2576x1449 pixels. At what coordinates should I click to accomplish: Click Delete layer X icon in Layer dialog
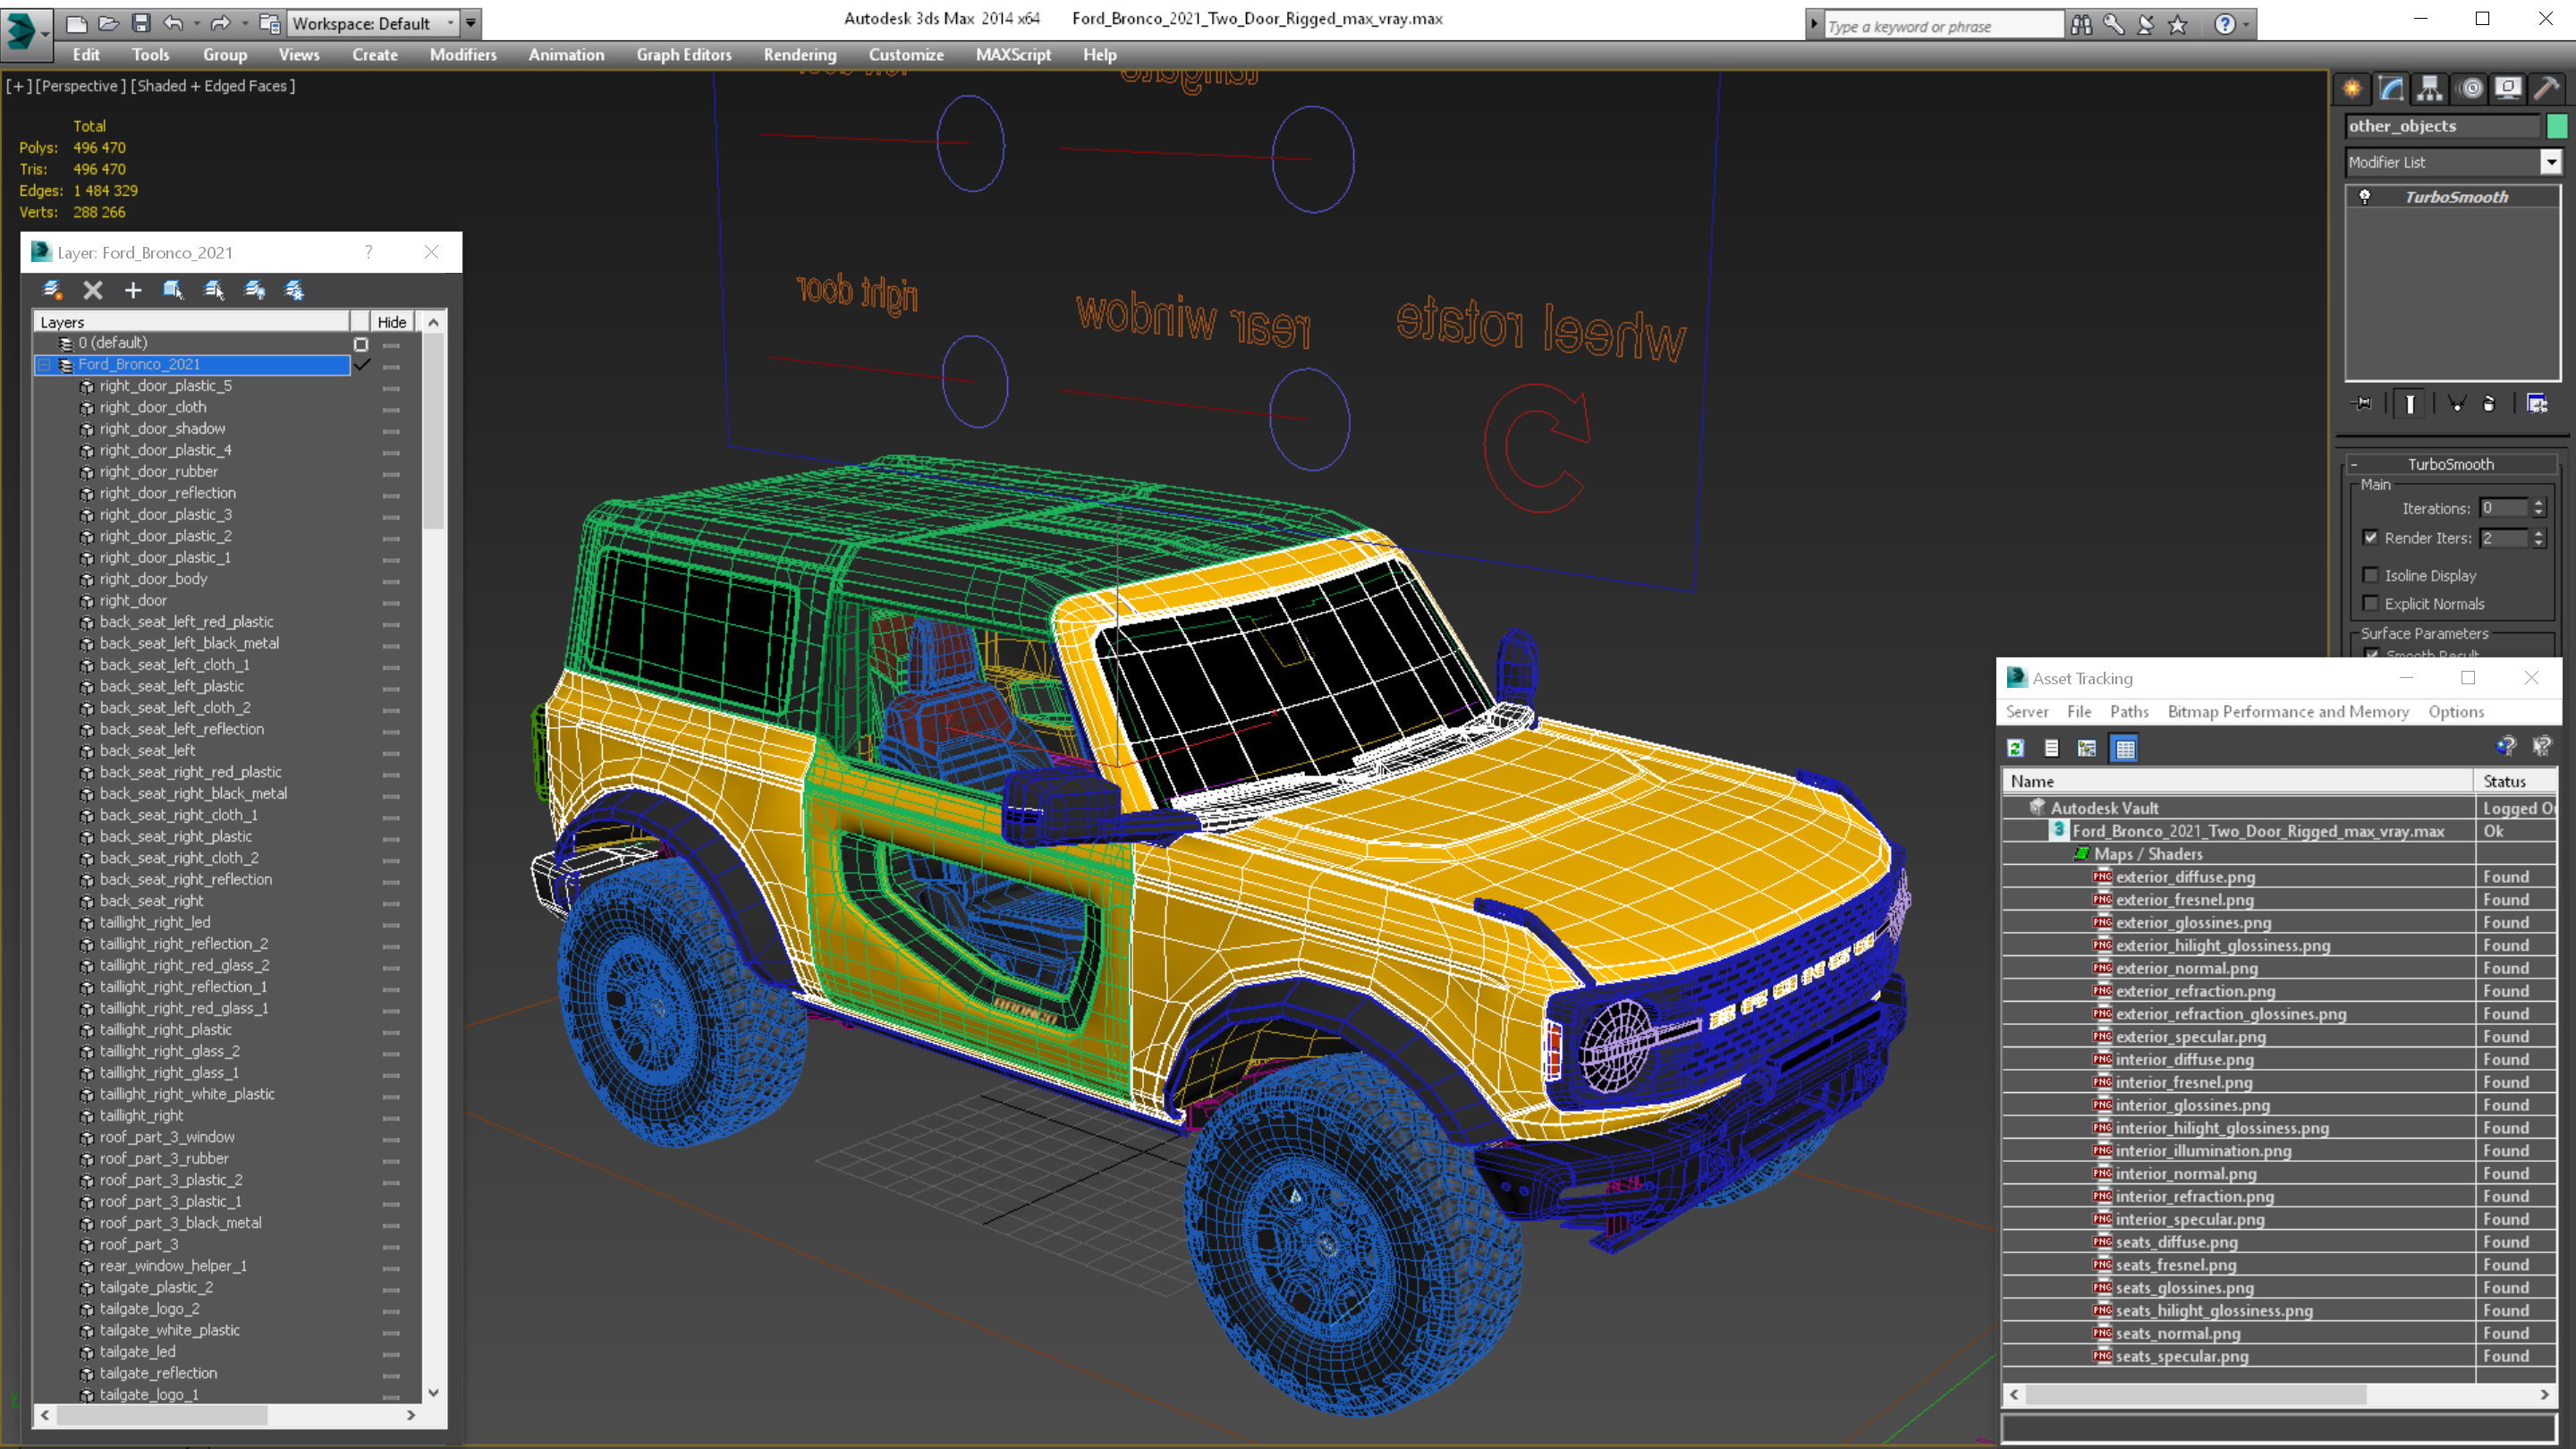pyautogui.click(x=93, y=290)
